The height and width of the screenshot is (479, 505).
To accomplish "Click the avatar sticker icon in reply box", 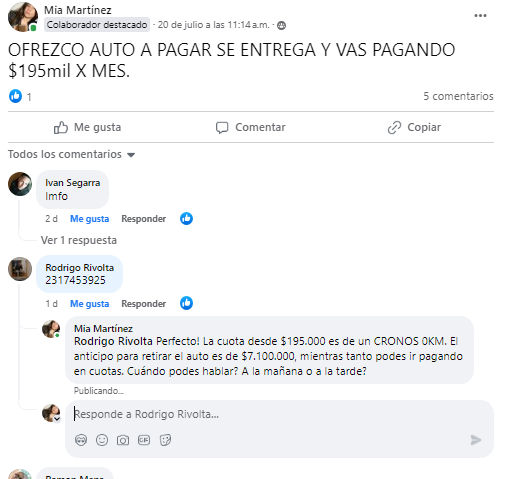I will (81, 440).
